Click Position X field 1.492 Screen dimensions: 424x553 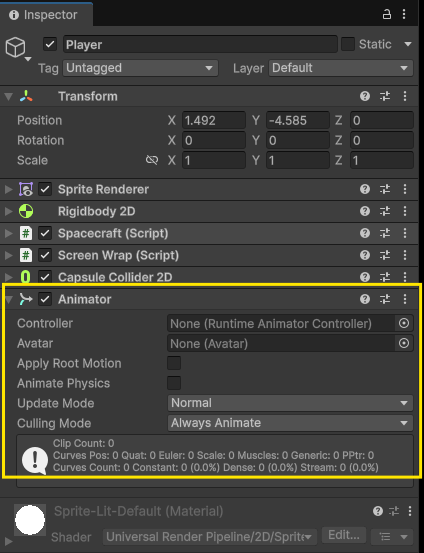tap(214, 120)
